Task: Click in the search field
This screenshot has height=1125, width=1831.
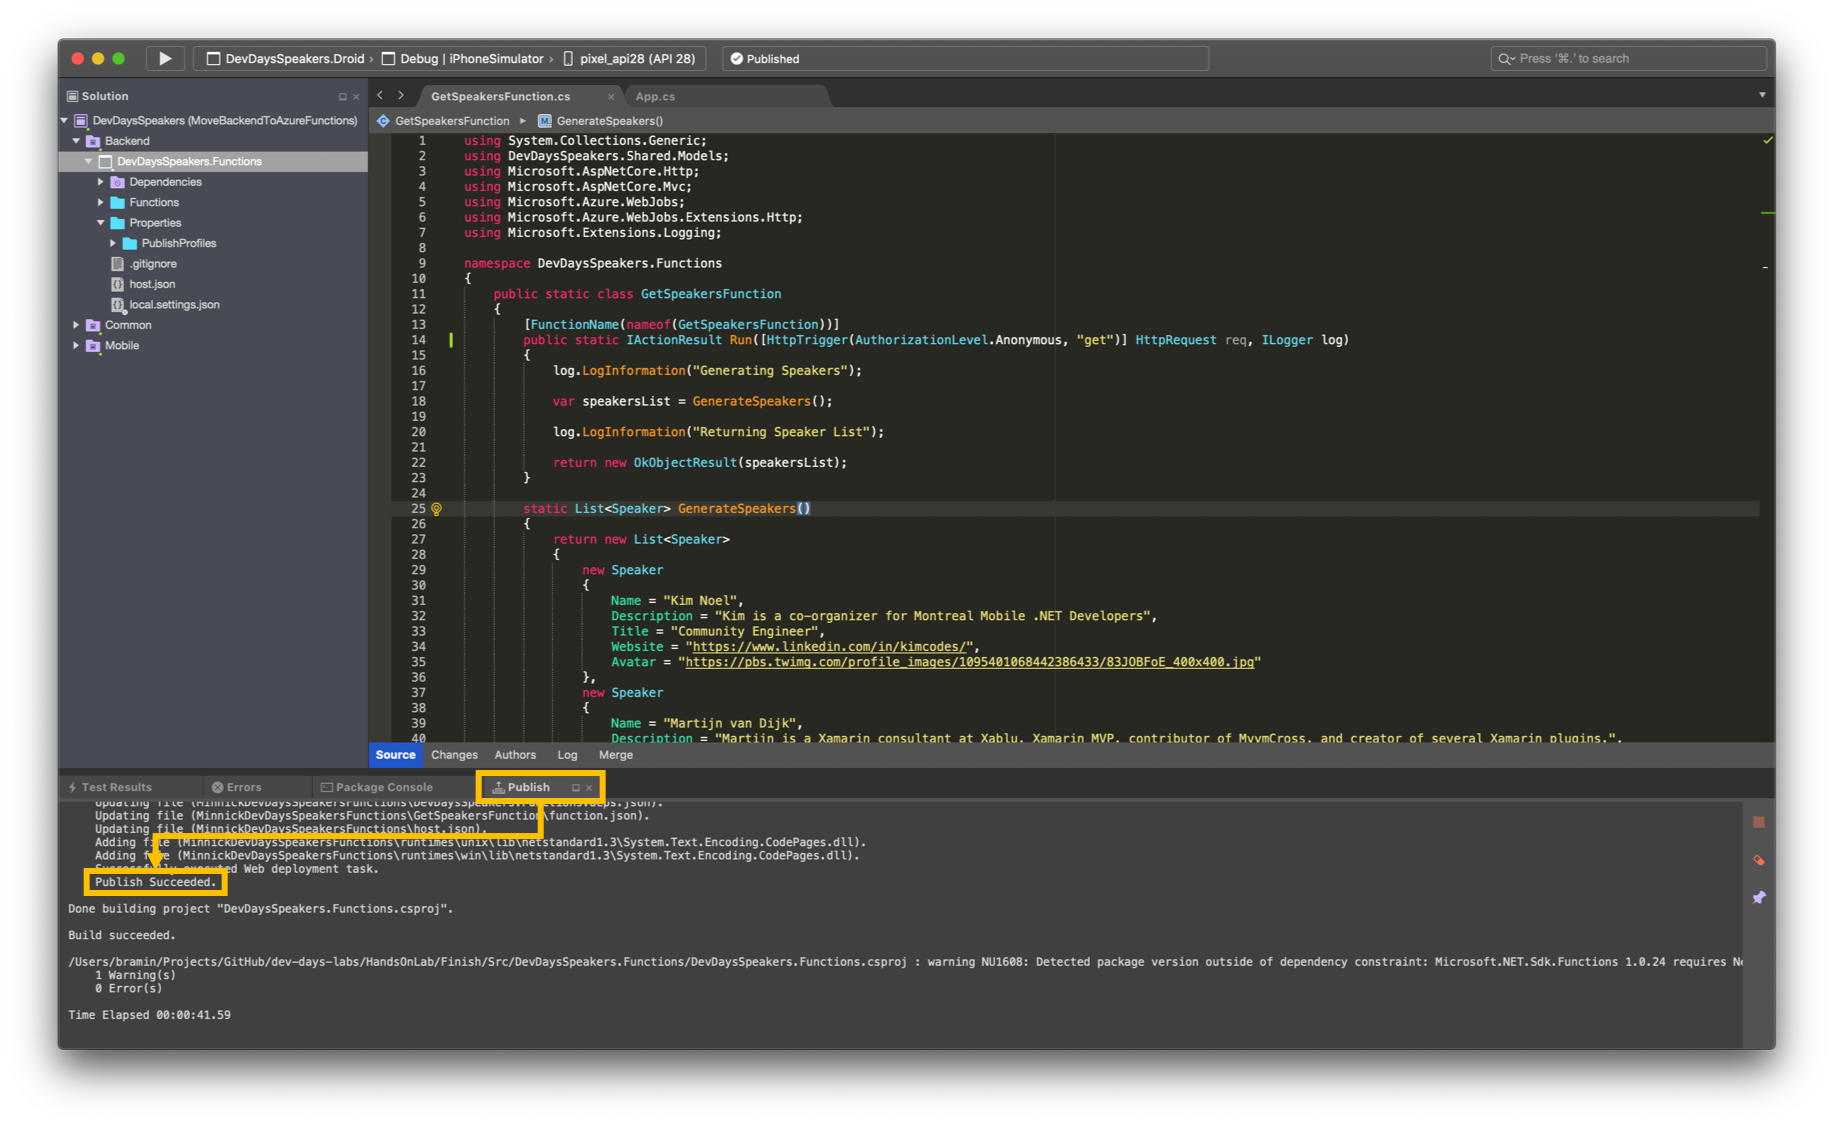Action: (1628, 58)
